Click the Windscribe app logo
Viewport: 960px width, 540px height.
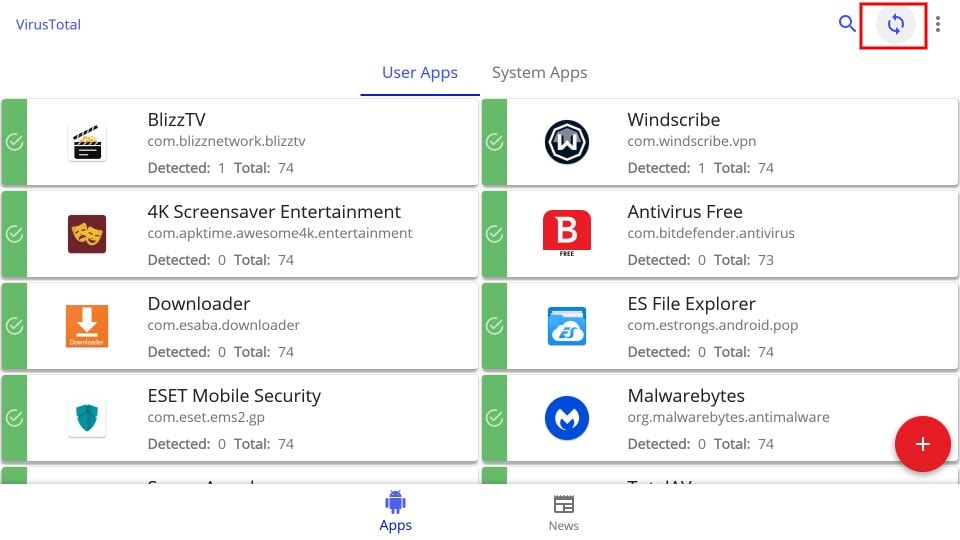click(x=566, y=142)
